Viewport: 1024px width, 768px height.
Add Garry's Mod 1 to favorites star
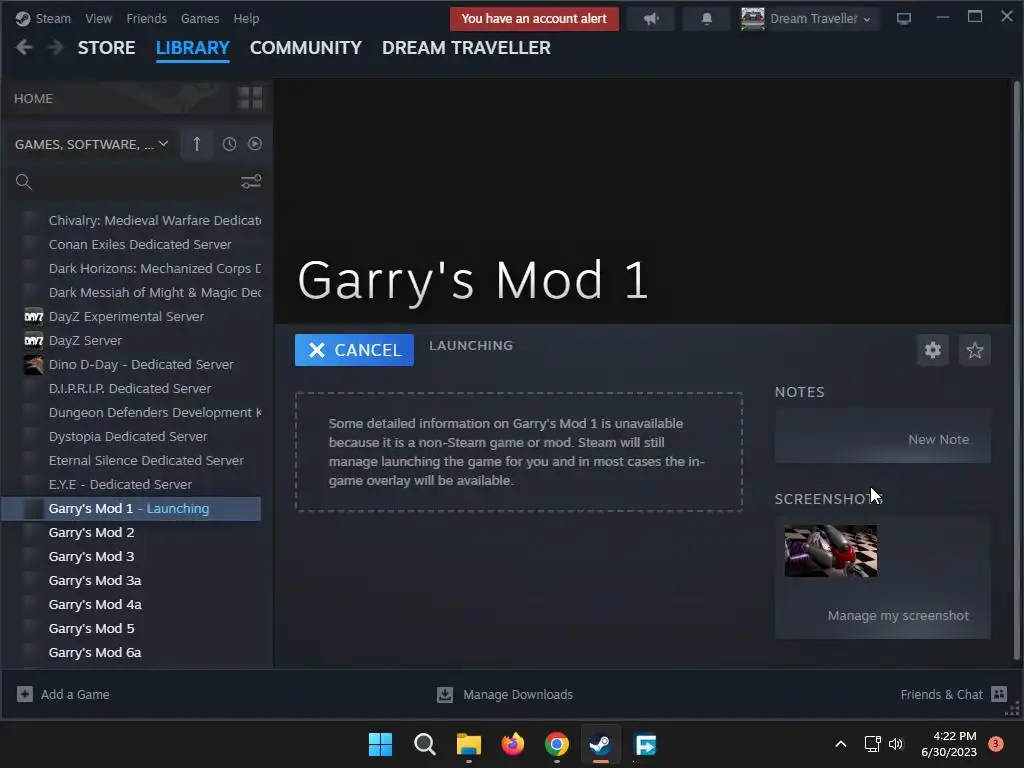pyautogui.click(x=974, y=350)
